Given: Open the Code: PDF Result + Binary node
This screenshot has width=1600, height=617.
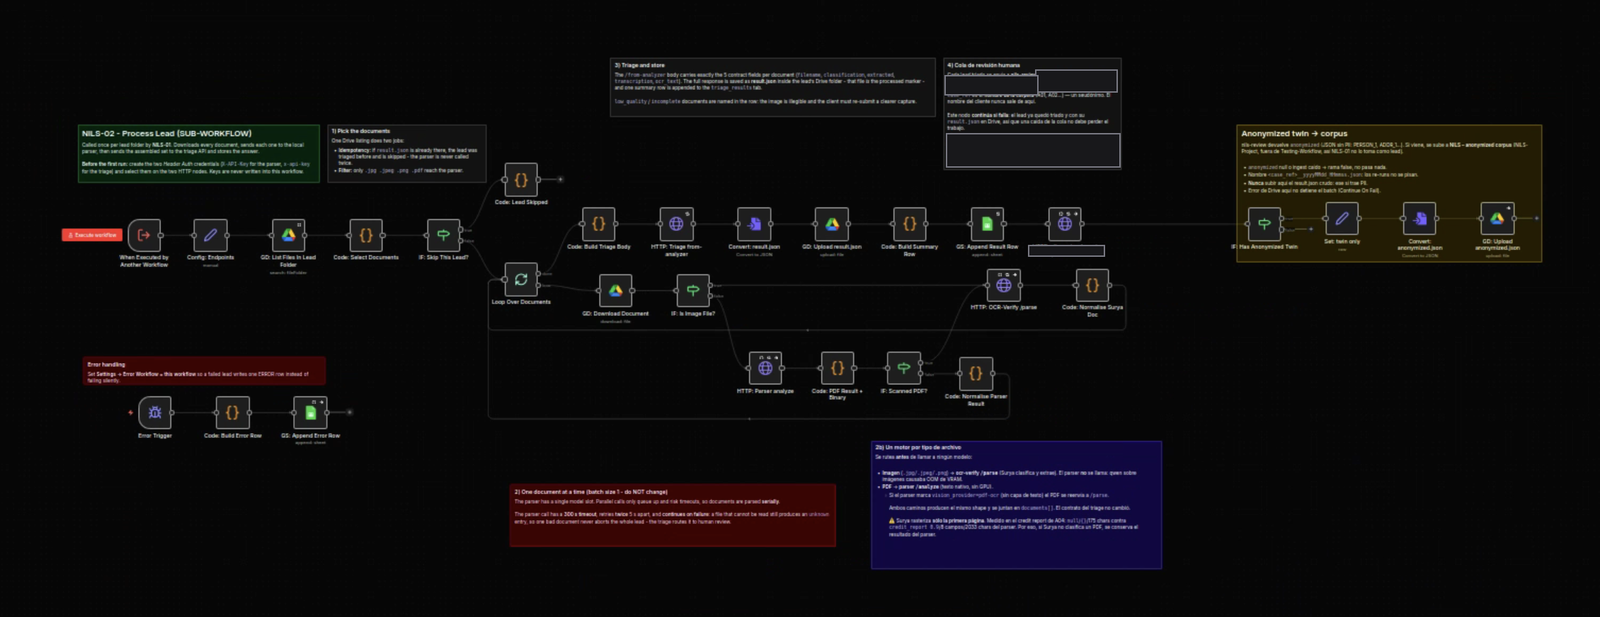Looking at the screenshot, I should (x=837, y=368).
